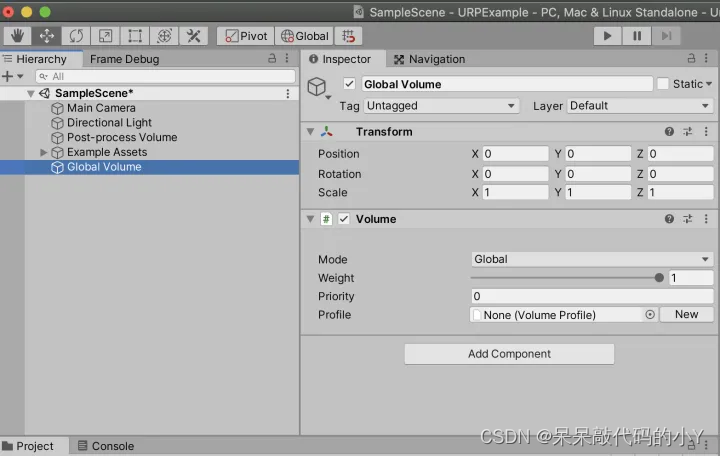This screenshot has height=456, width=720.
Task: Open SampleScene context menu dots
Action: [288, 94]
